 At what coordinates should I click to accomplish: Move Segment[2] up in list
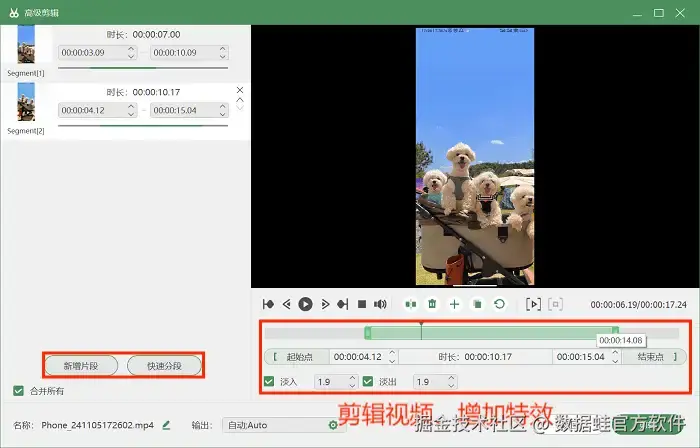coord(240,100)
